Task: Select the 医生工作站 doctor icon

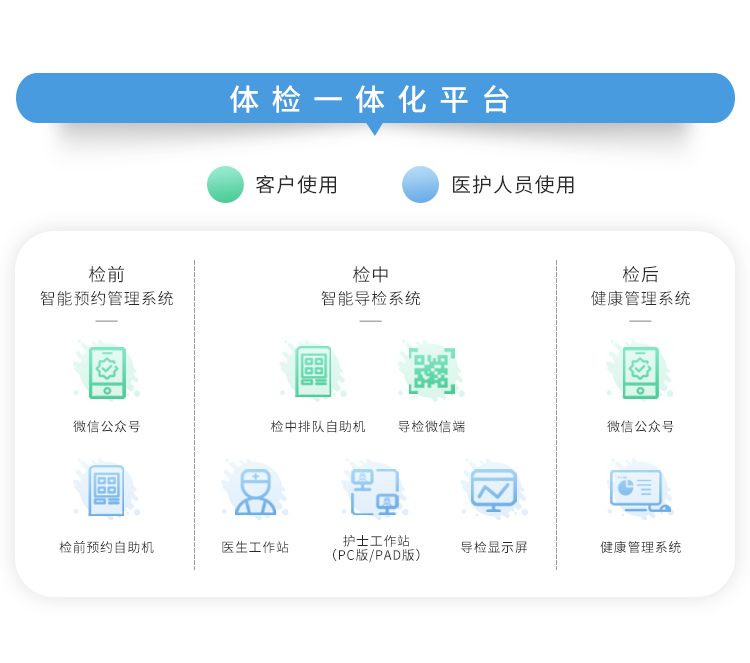Action: click(255, 491)
